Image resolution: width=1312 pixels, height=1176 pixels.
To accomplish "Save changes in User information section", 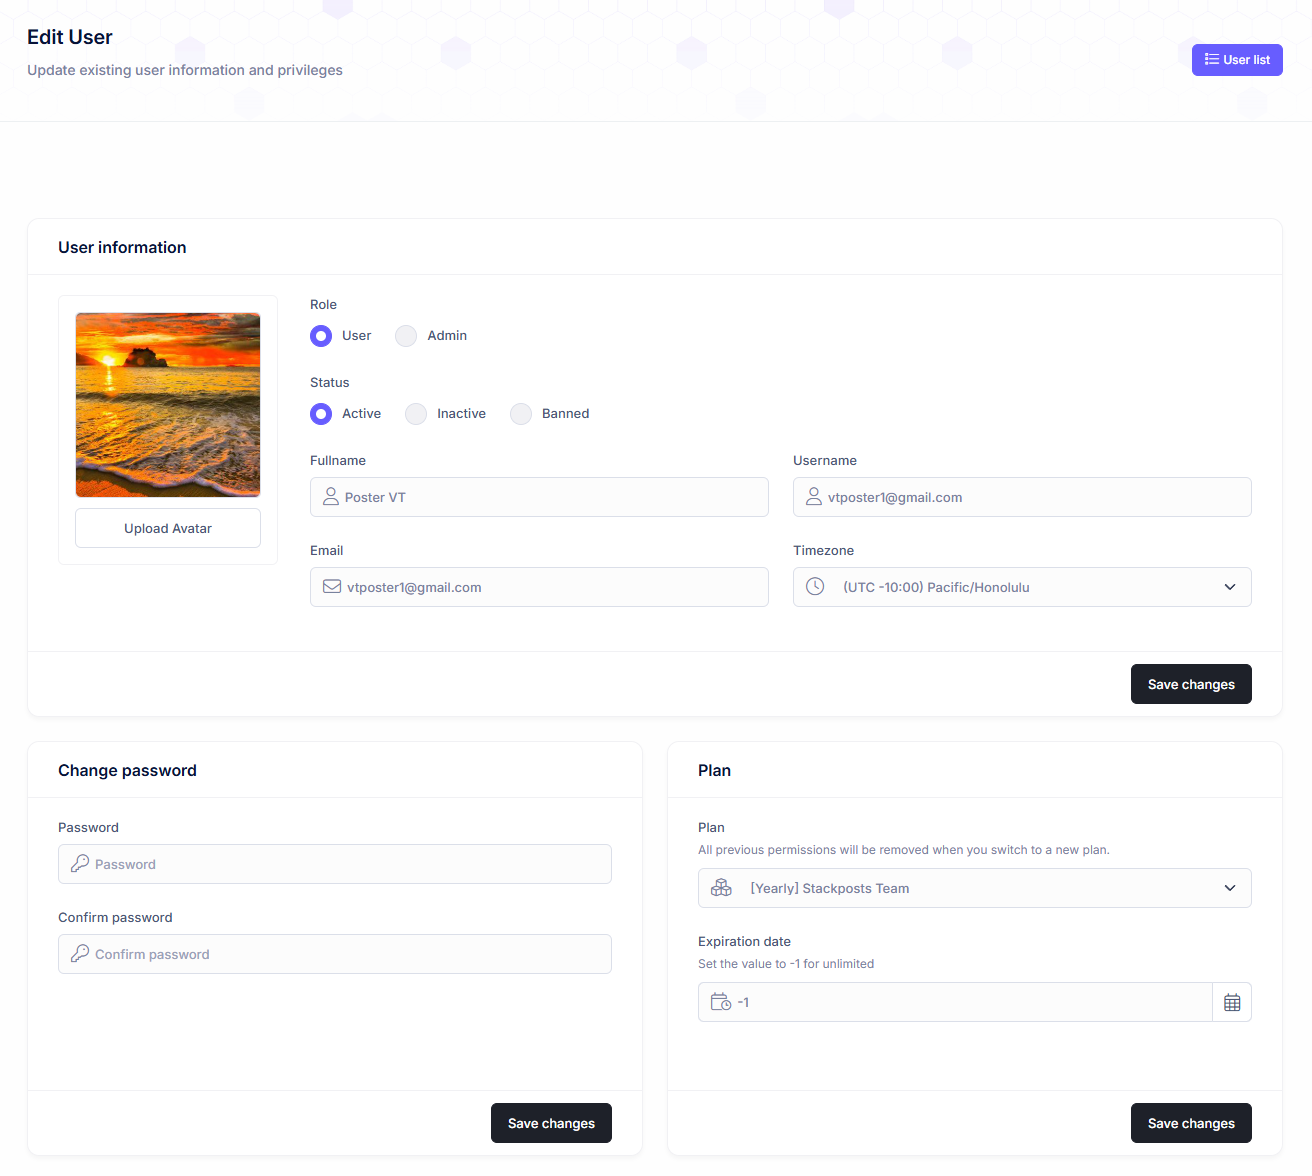I will pyautogui.click(x=1191, y=684).
